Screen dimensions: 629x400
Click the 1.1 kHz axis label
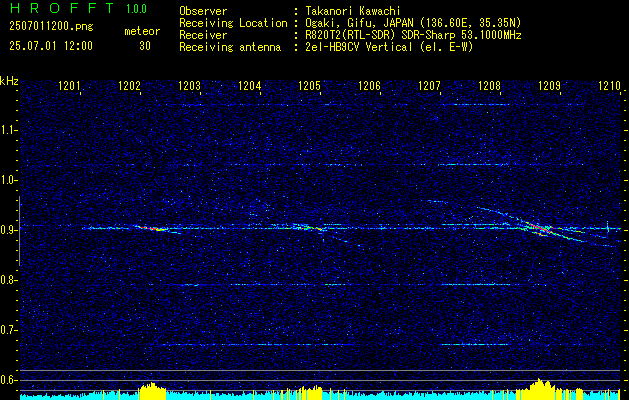coord(7,130)
